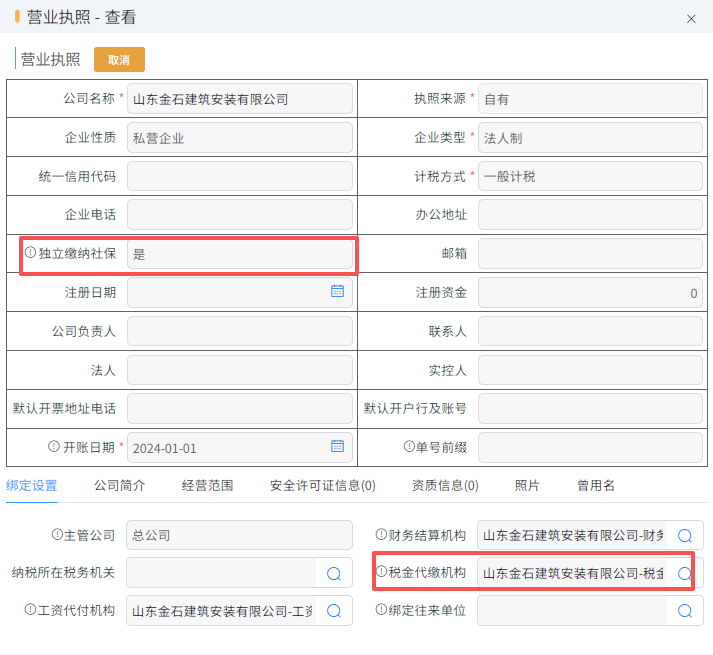Image resolution: width=713 pixels, height=655 pixels.
Task: Open the 主管公司 dropdown showing 总公司
Action: (x=240, y=535)
